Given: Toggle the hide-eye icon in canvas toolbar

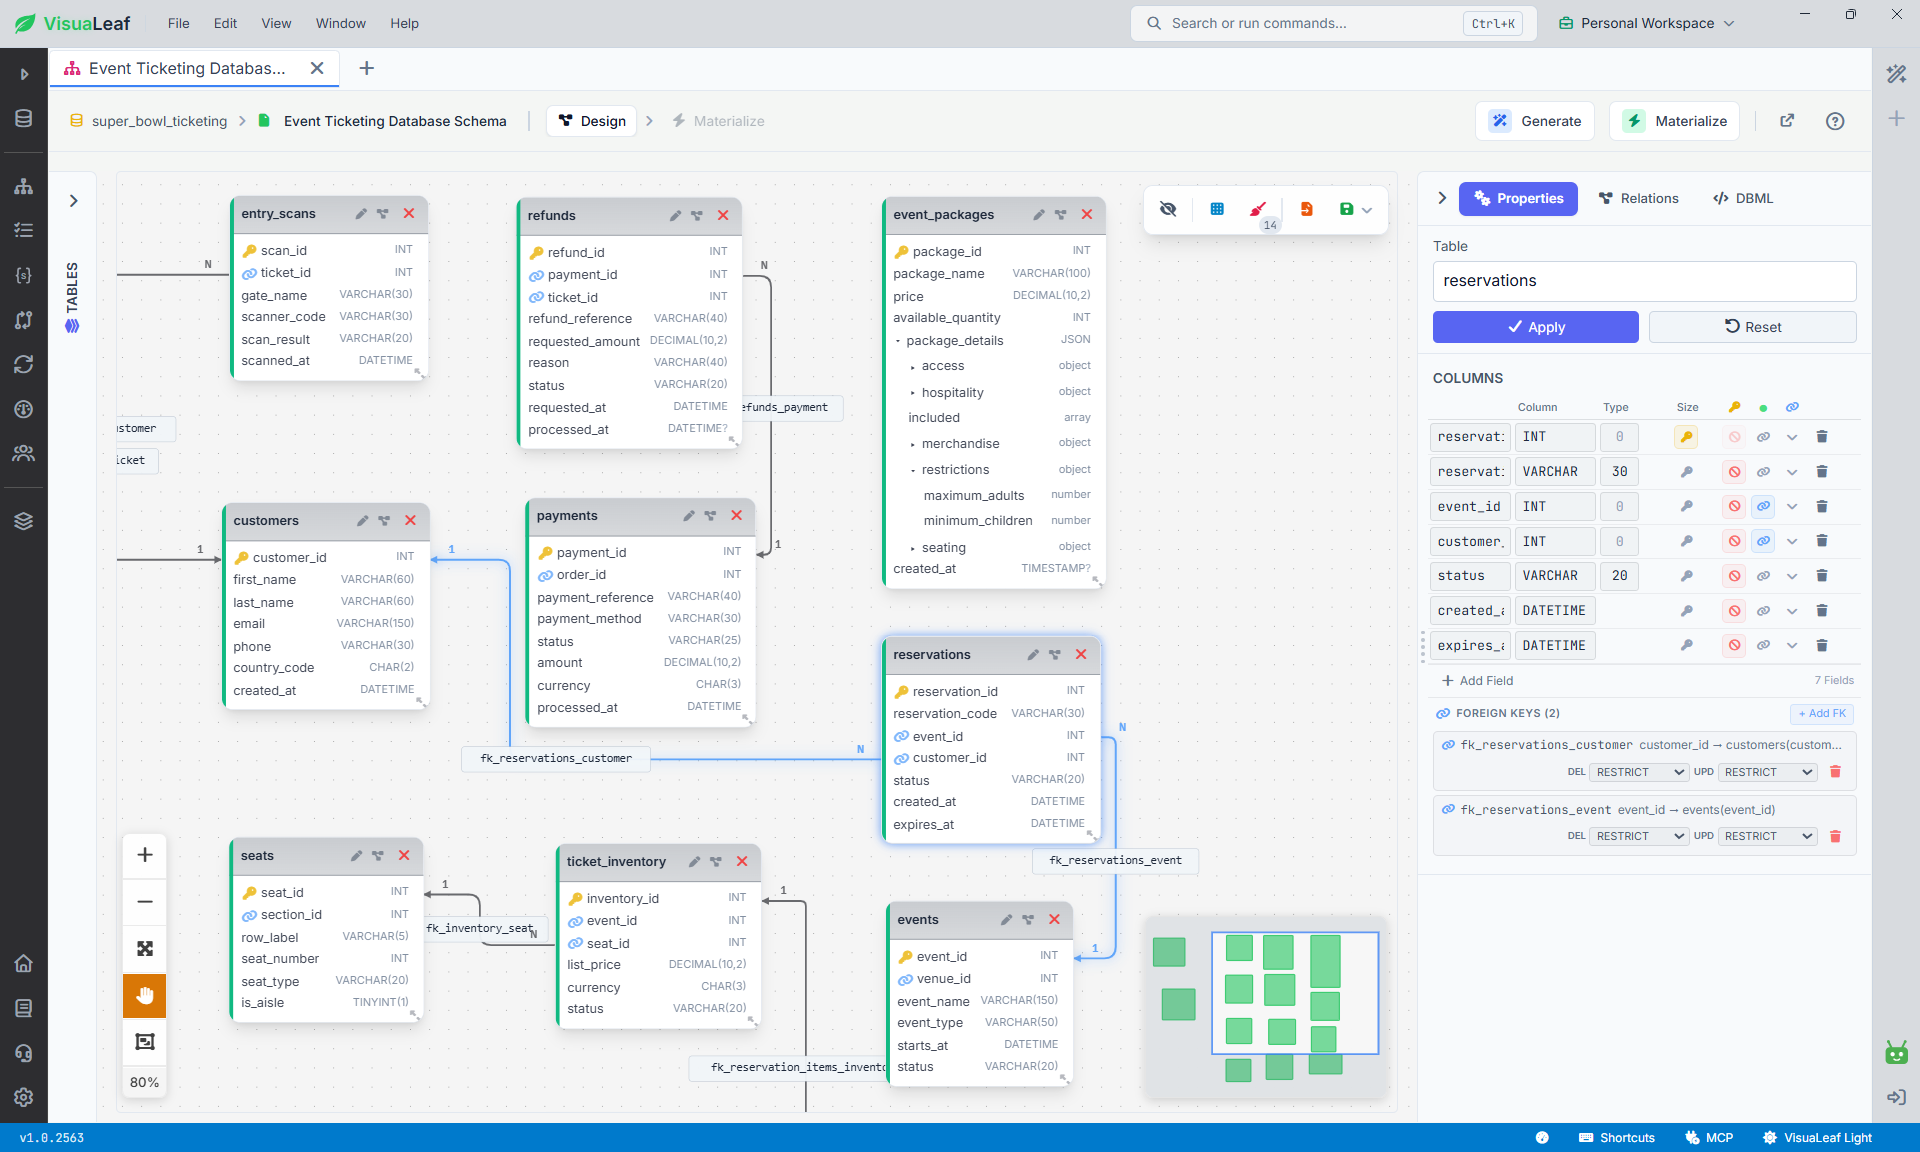Looking at the screenshot, I should (1168, 209).
